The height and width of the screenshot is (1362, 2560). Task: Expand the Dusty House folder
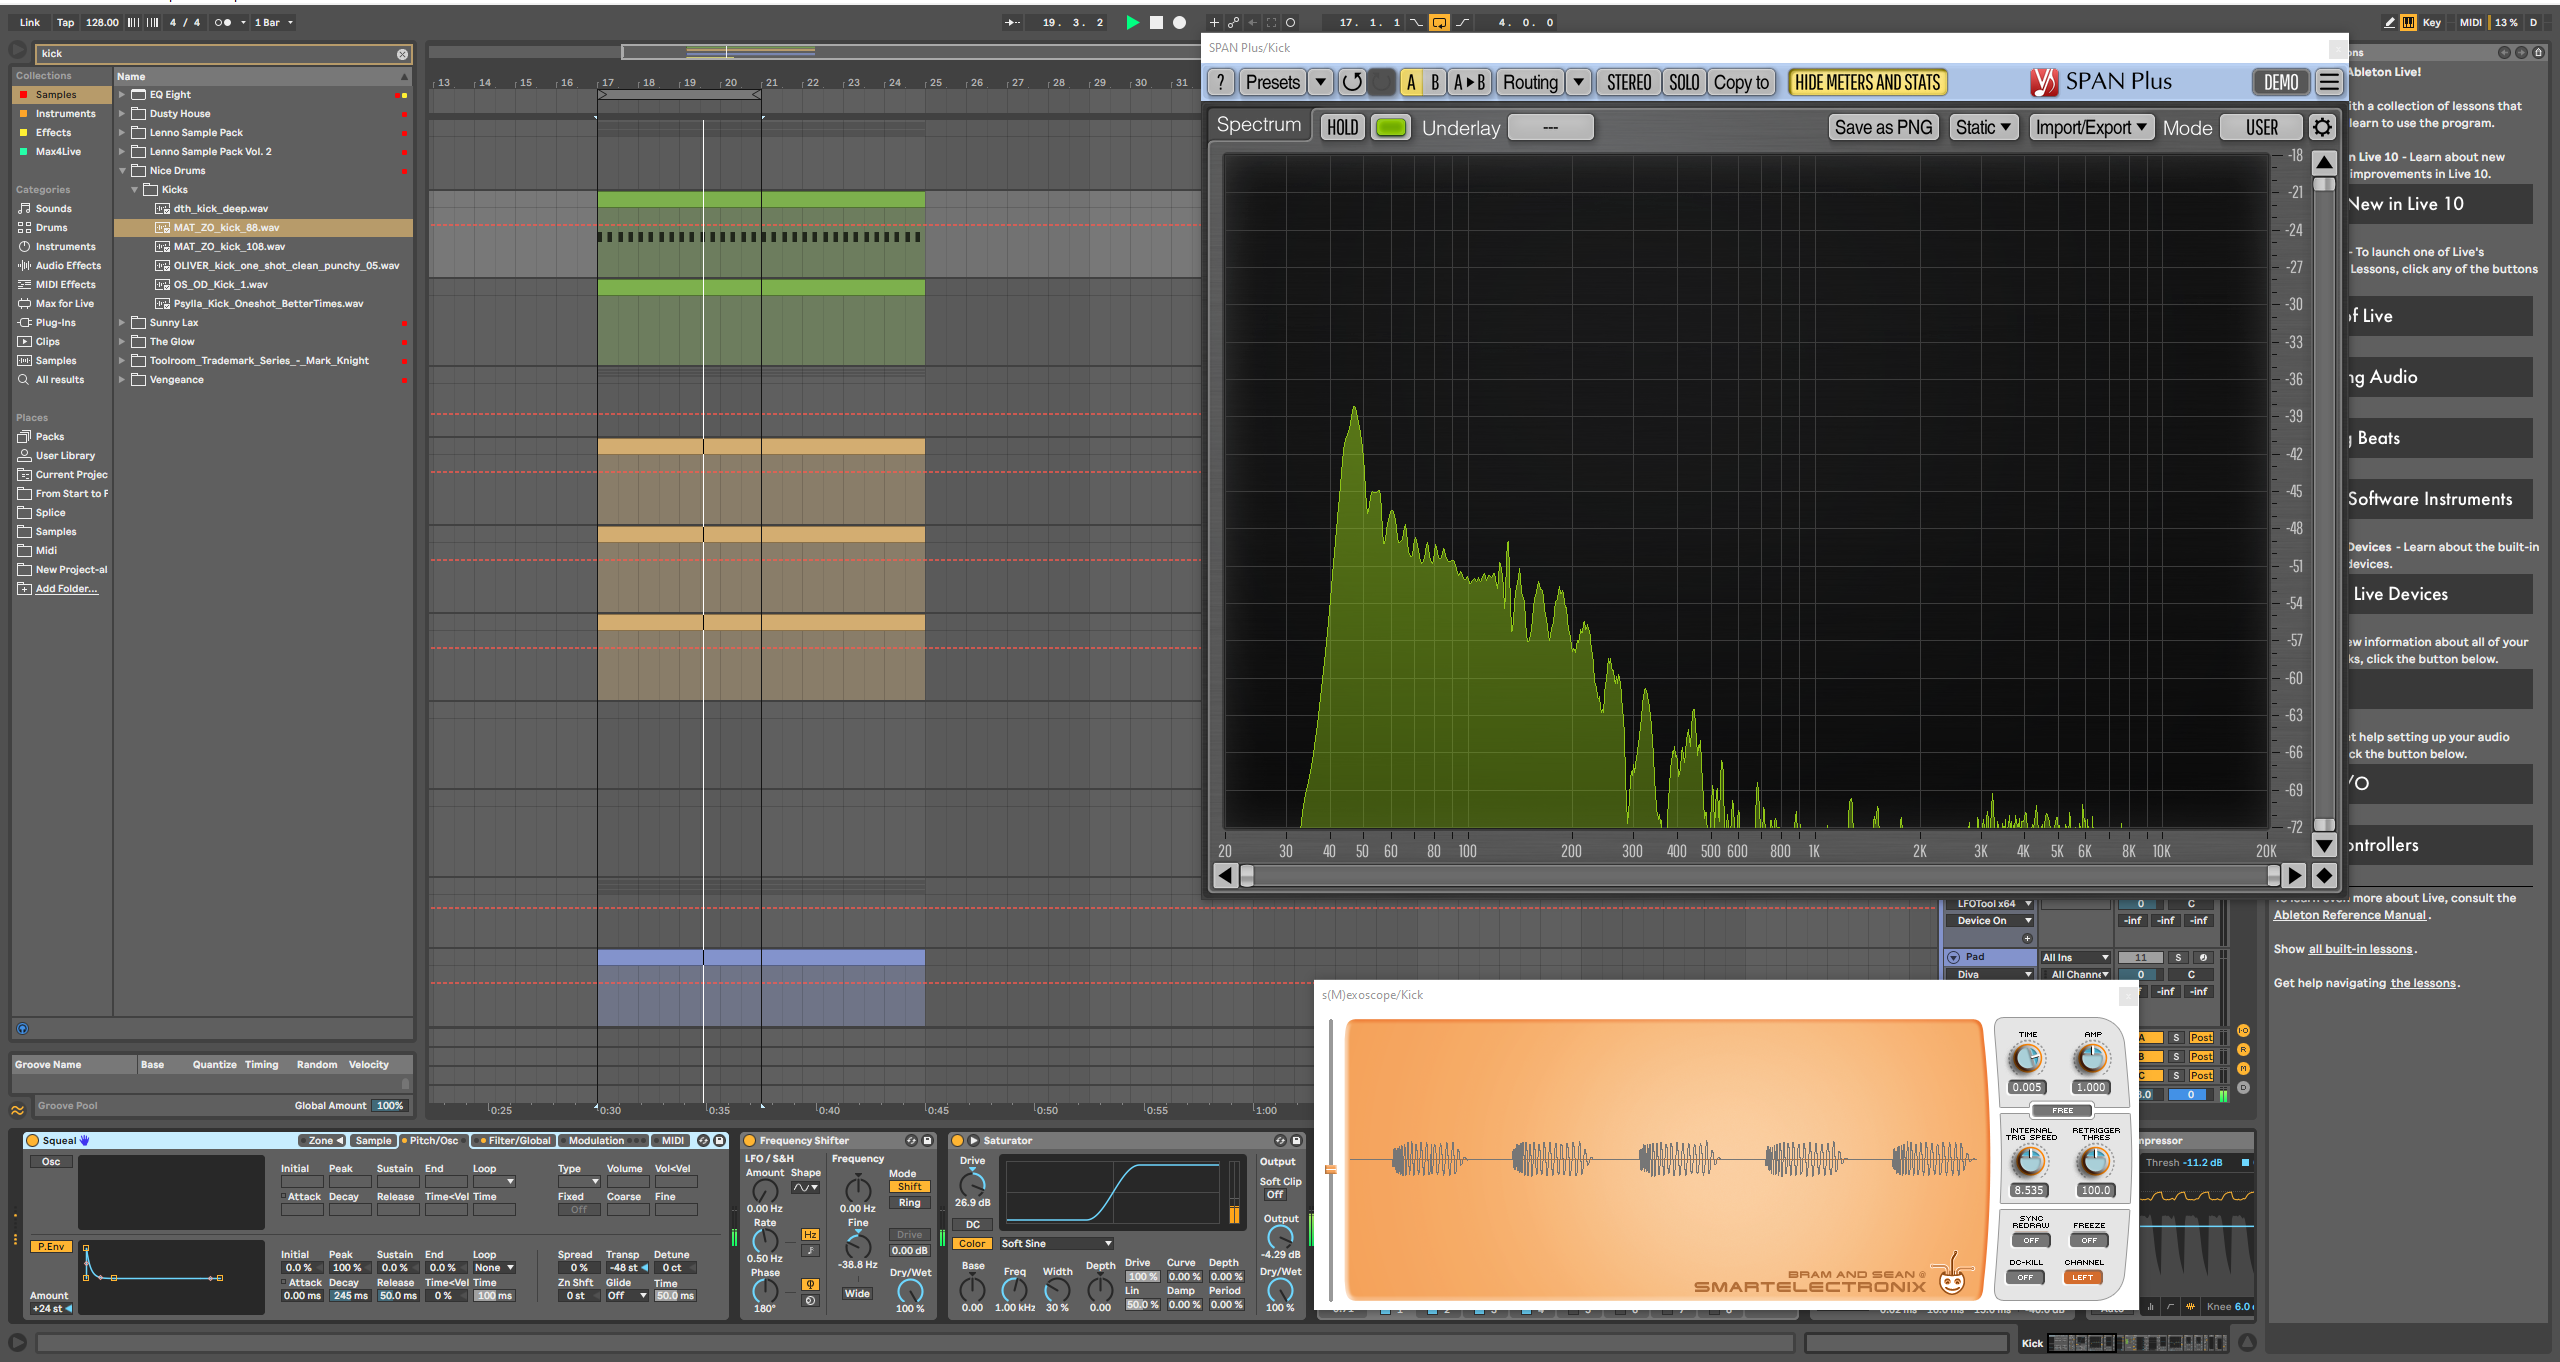122,114
